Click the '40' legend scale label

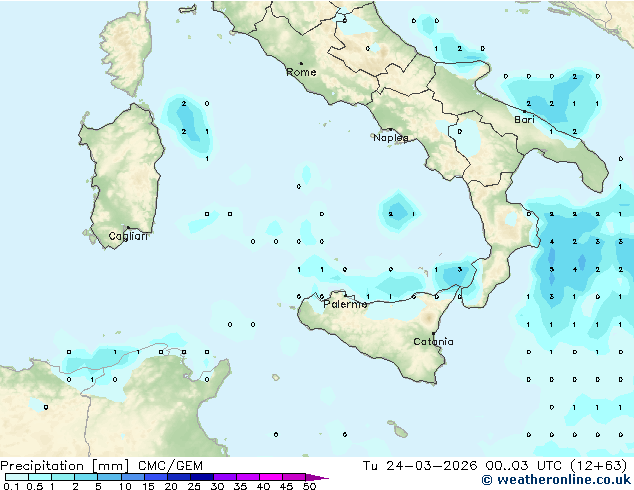pyautogui.click(x=263, y=486)
